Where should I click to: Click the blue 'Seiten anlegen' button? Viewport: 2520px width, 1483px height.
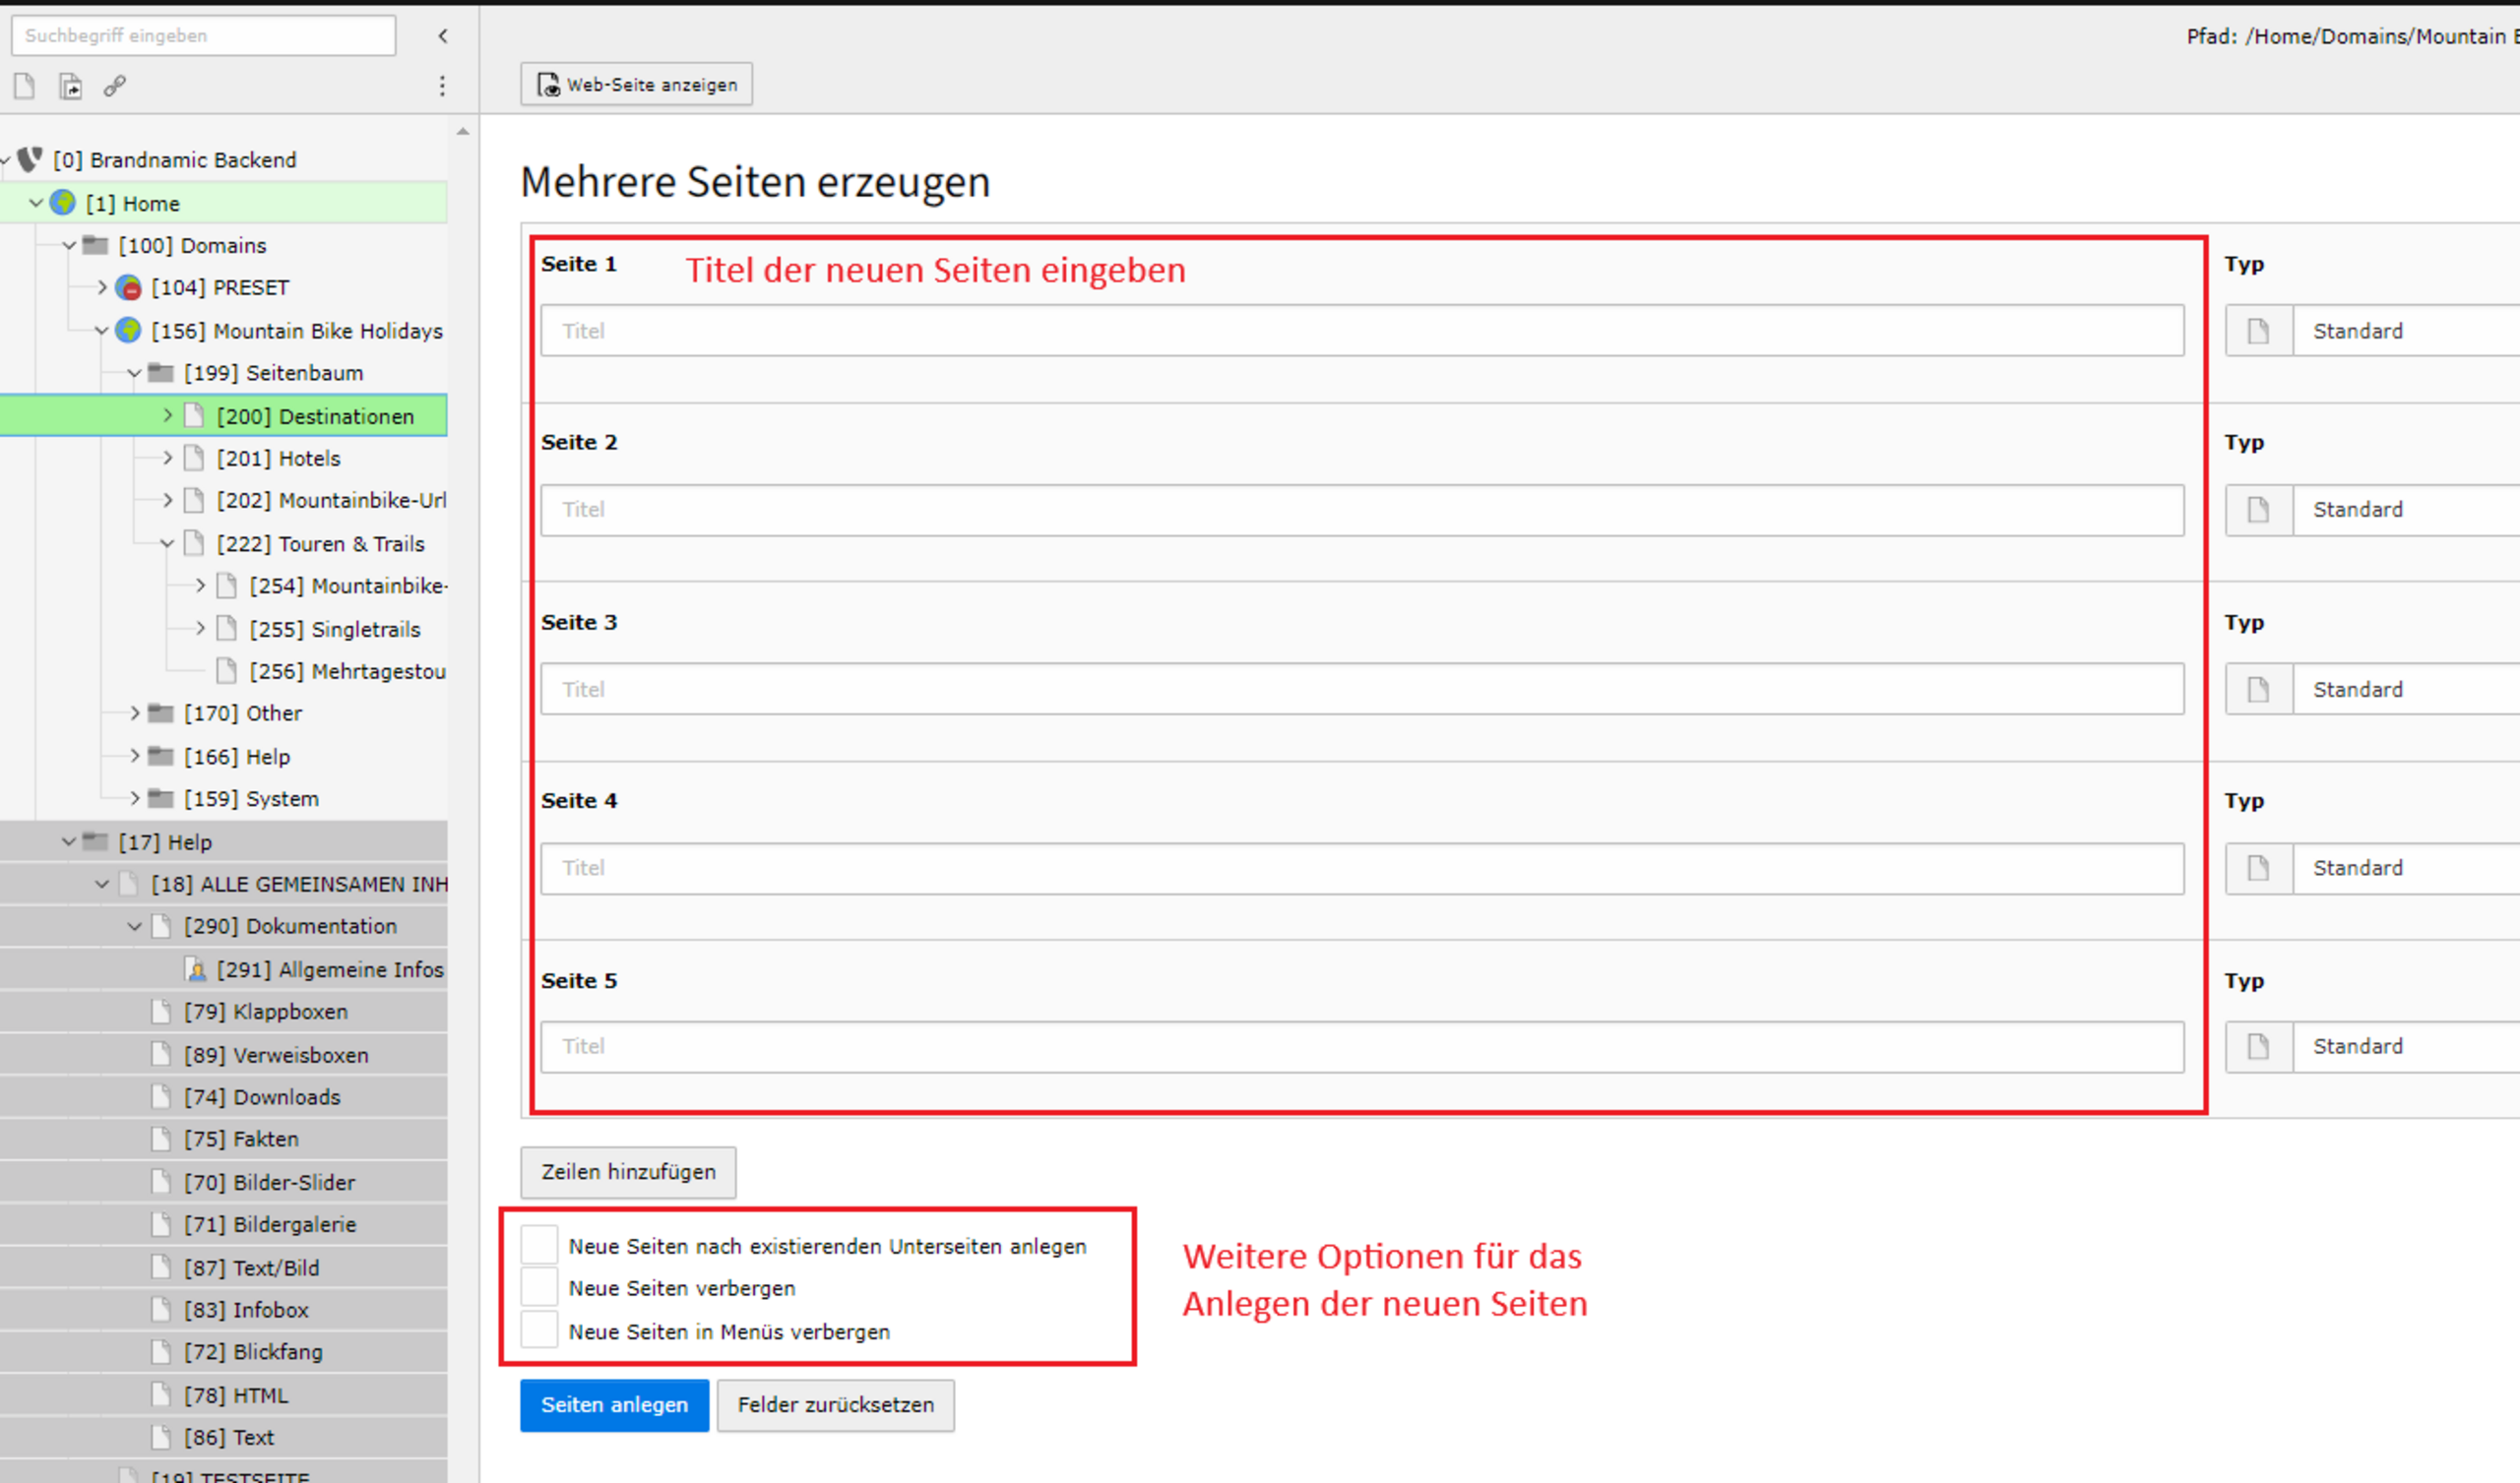[614, 1405]
